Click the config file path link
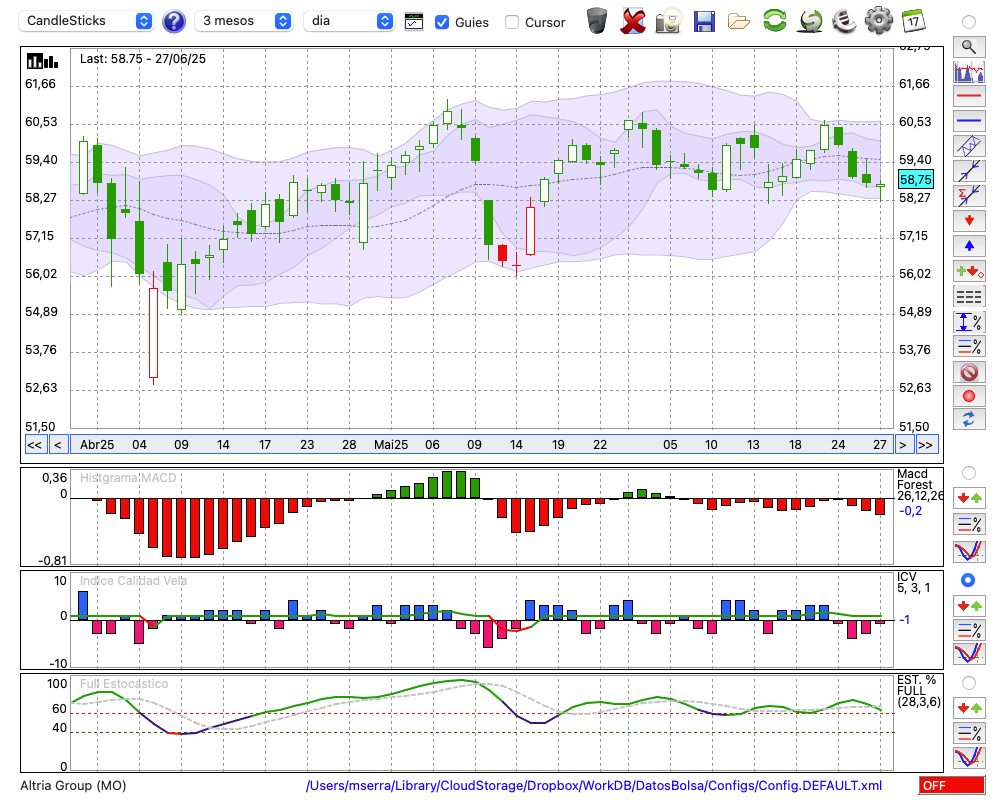The image size is (1000, 800). click(x=594, y=785)
